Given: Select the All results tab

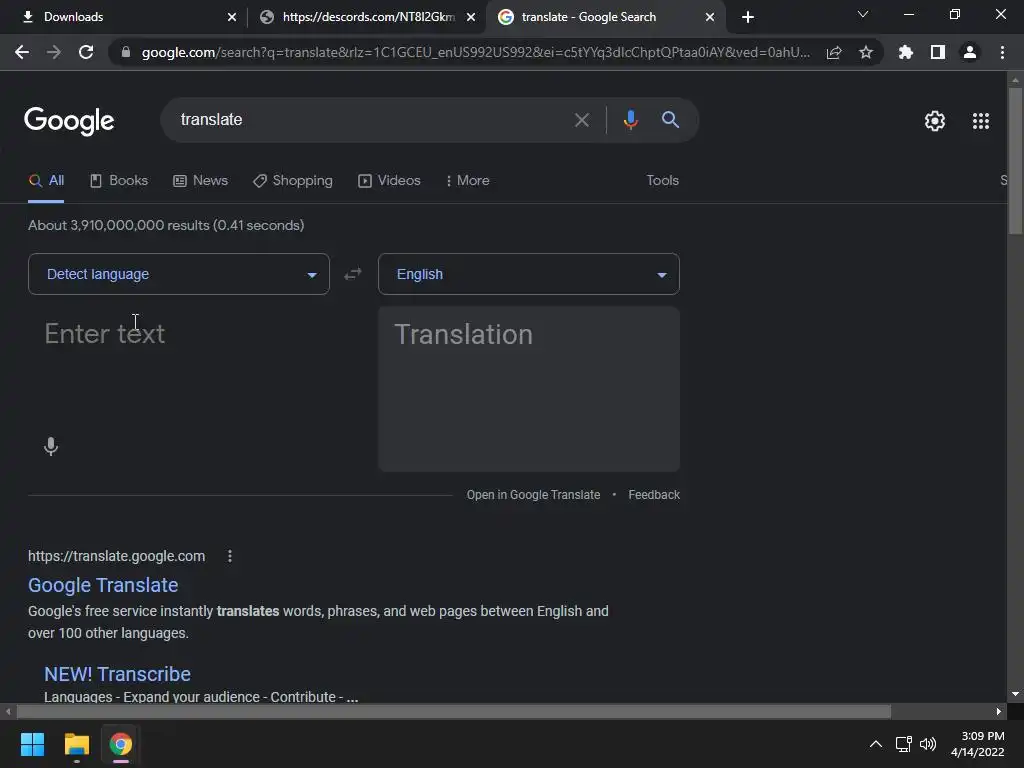Looking at the screenshot, I should tap(46, 180).
